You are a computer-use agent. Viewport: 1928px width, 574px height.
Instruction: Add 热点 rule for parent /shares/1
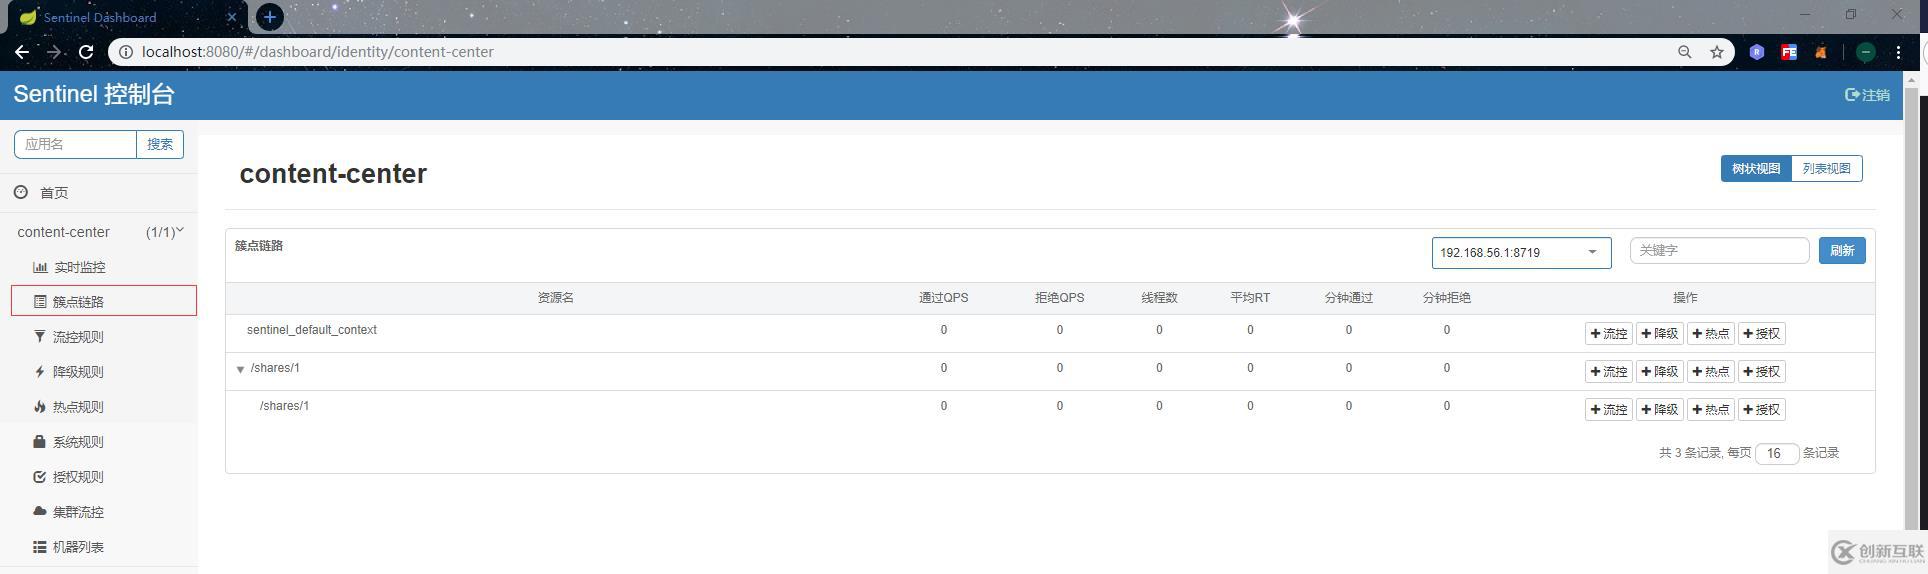pos(1711,372)
